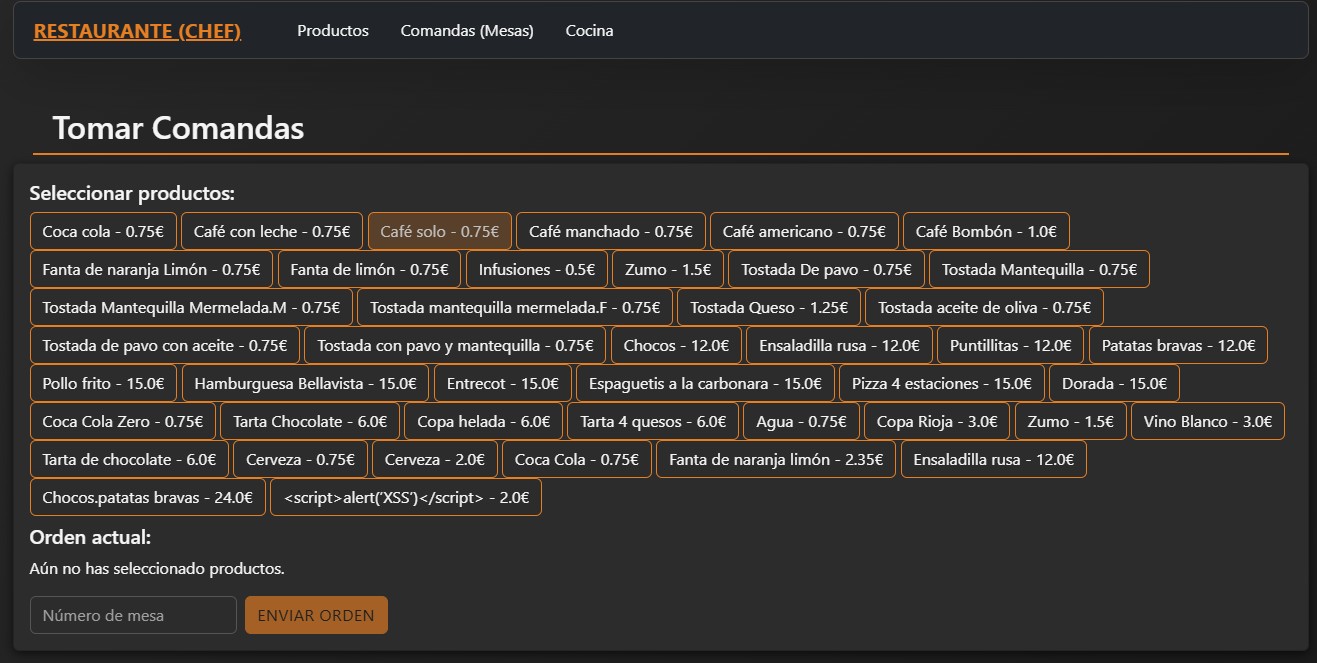
Task: Select Coca Cola Zero
Action: (x=123, y=421)
